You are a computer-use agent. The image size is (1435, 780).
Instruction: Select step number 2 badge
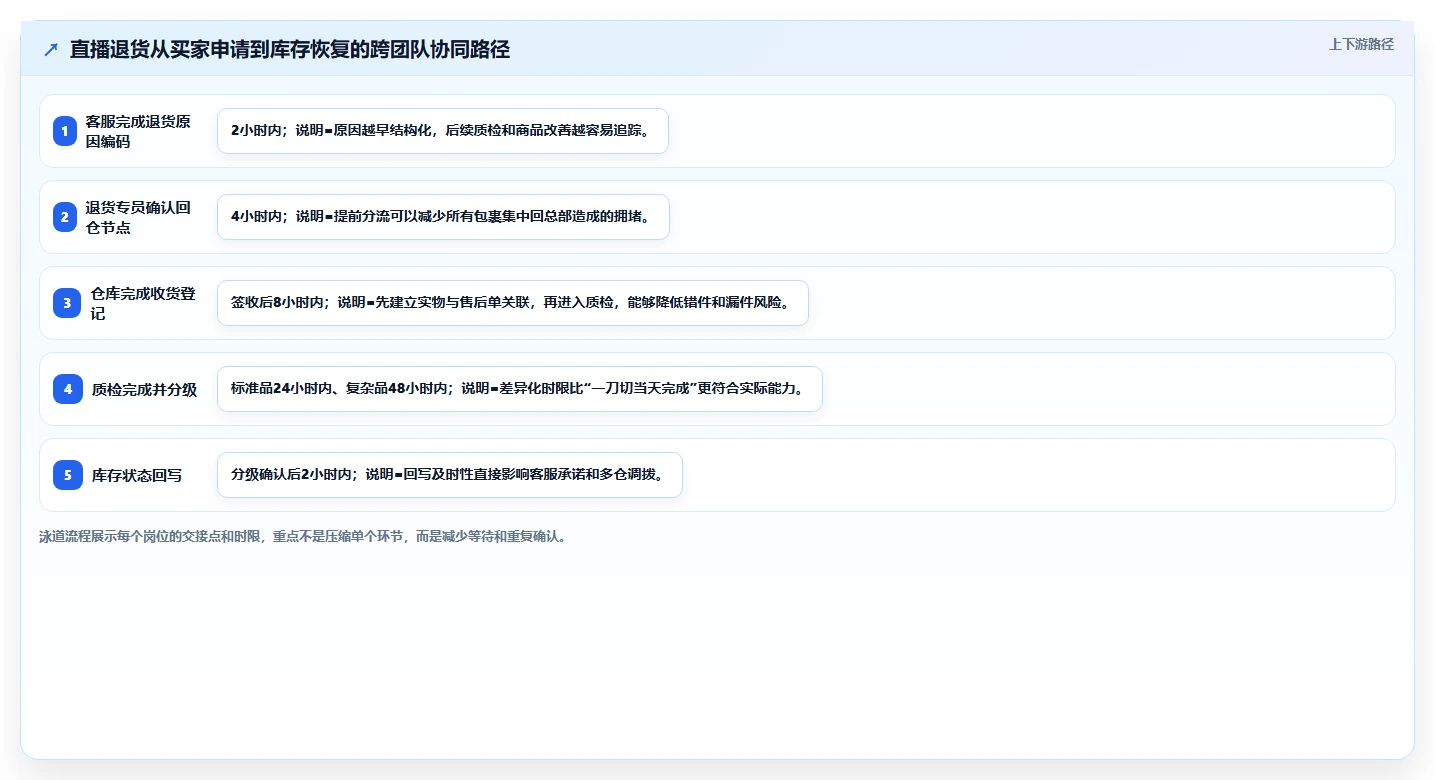65,217
